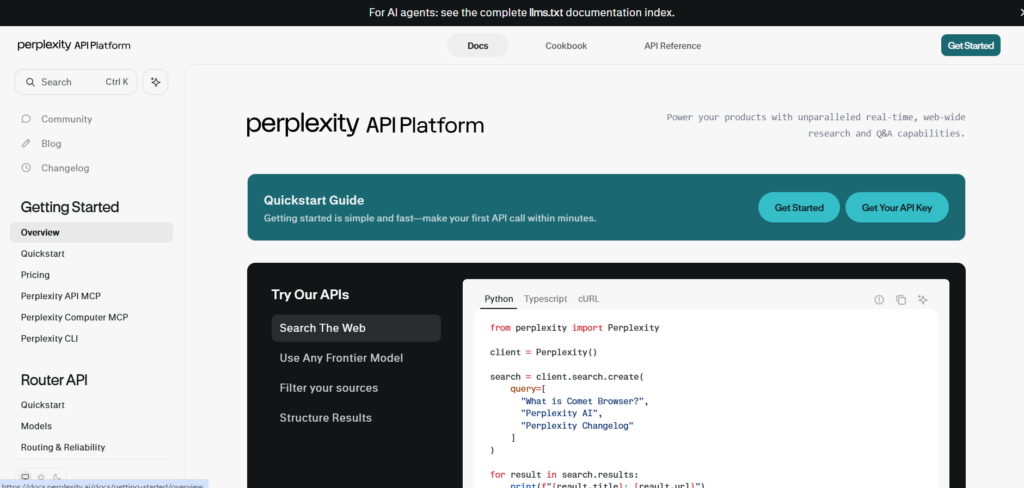The image size is (1024, 488).
Task: Click the "search = client.search.create(" line
Action: pyautogui.click(x=567, y=376)
